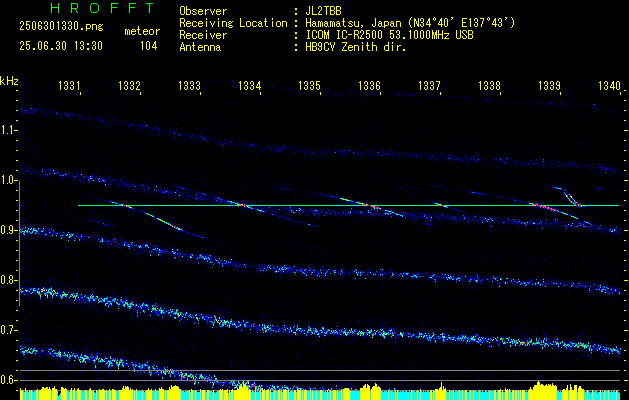
Task: Click the 0.6 frequency axis label
Action: (8, 380)
